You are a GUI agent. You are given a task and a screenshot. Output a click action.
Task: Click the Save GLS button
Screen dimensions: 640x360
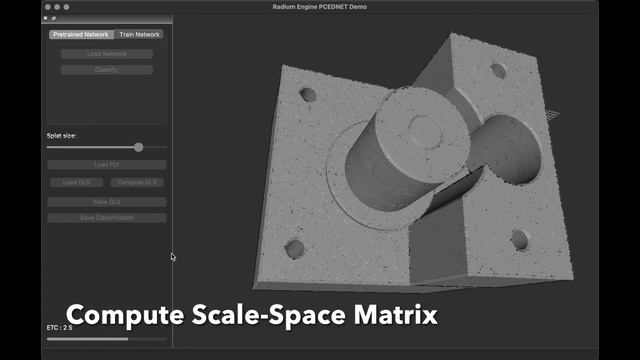107,202
